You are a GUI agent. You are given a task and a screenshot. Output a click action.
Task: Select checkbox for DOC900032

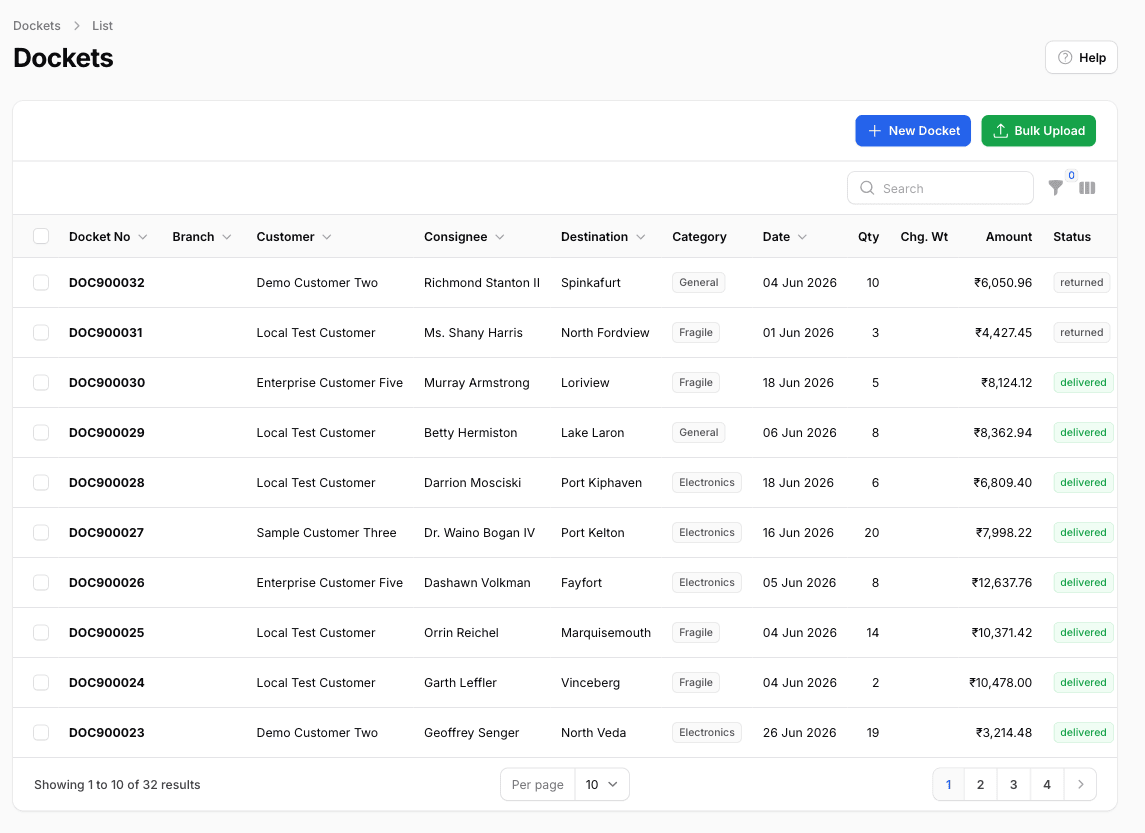click(41, 283)
